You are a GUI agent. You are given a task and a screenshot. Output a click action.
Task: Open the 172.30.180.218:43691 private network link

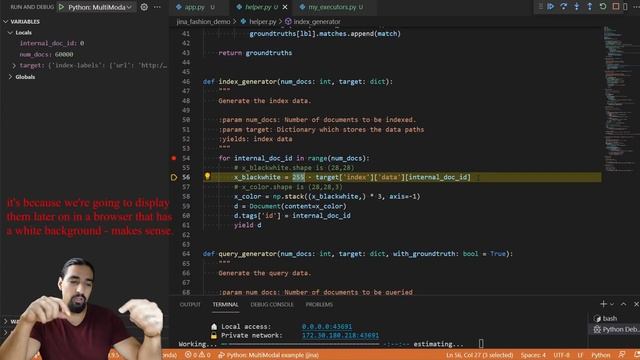pyautogui.click(x=340, y=336)
